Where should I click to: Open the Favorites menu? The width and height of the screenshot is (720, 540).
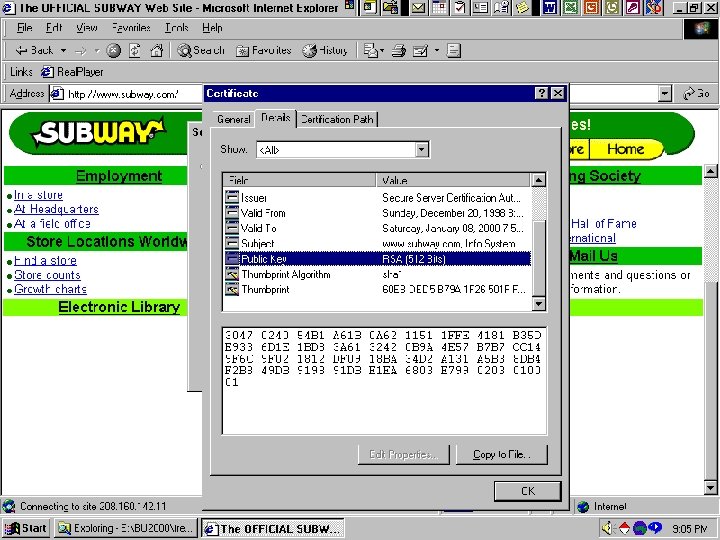click(131, 28)
